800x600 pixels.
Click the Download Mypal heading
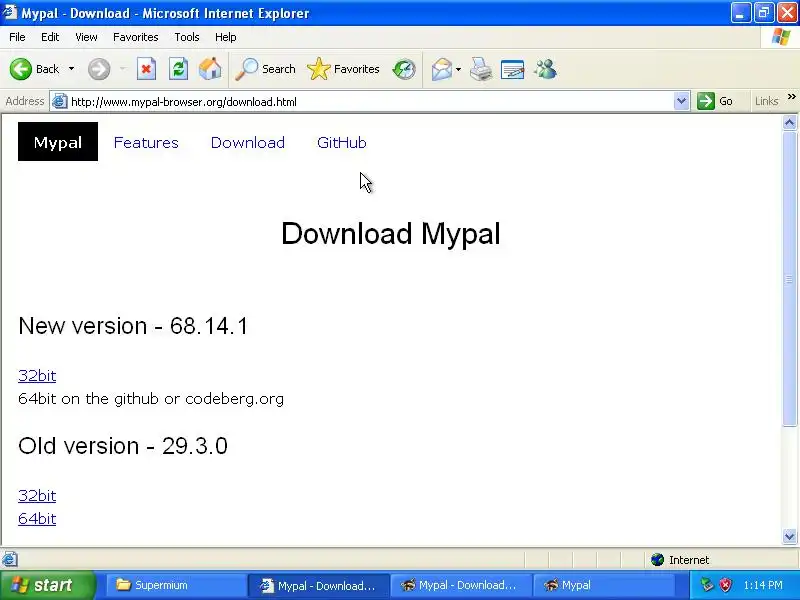(391, 234)
